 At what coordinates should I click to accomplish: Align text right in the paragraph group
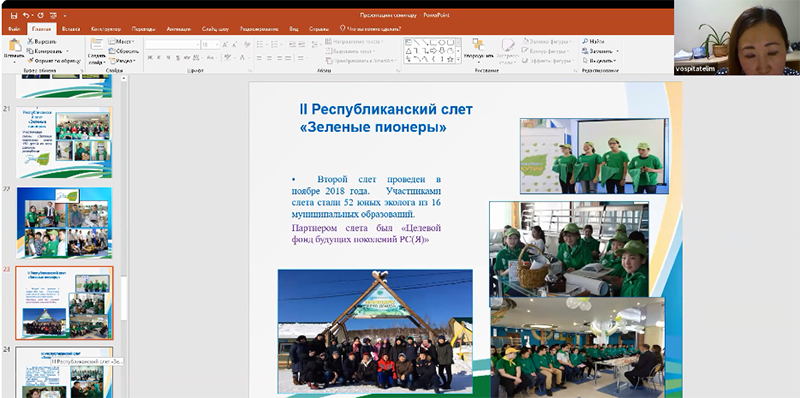(280, 58)
